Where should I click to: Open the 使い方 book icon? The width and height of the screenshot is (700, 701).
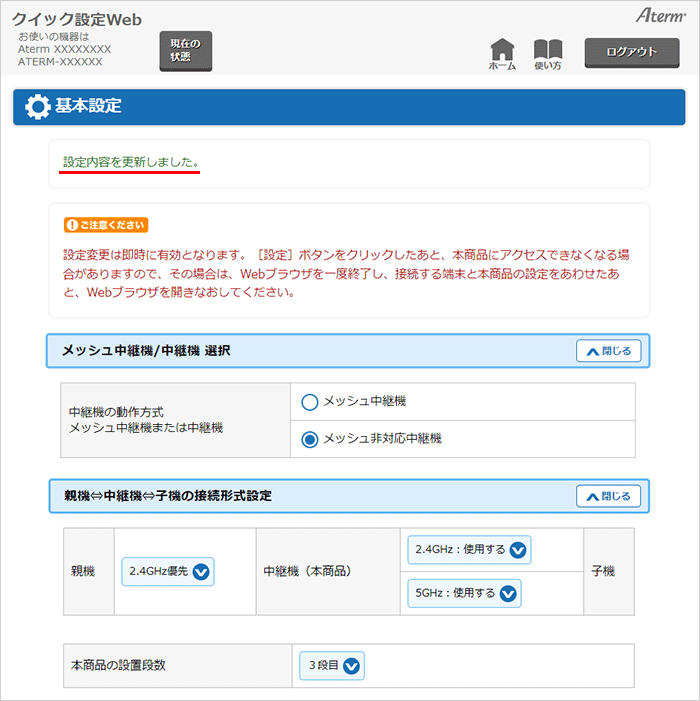coord(548,49)
